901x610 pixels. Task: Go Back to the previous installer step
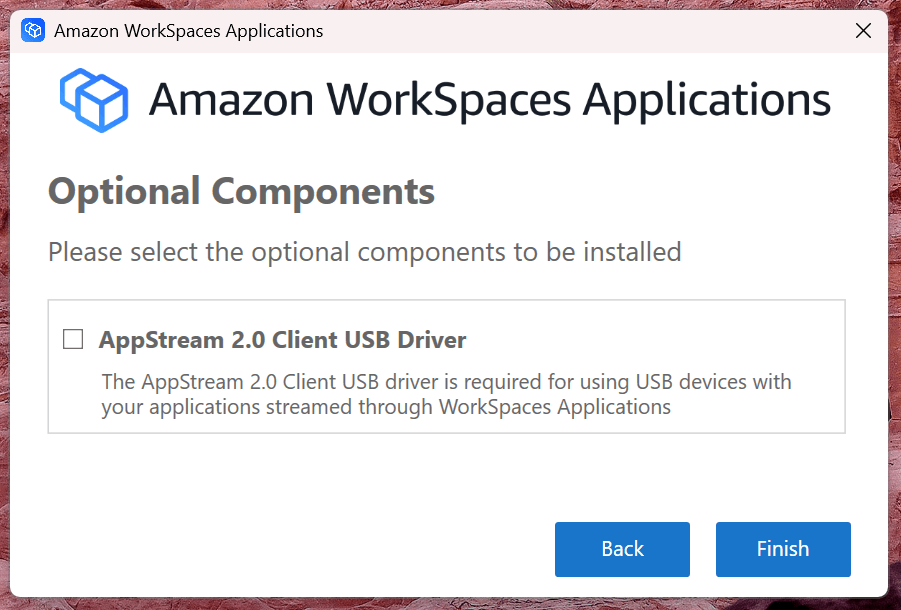(x=622, y=549)
